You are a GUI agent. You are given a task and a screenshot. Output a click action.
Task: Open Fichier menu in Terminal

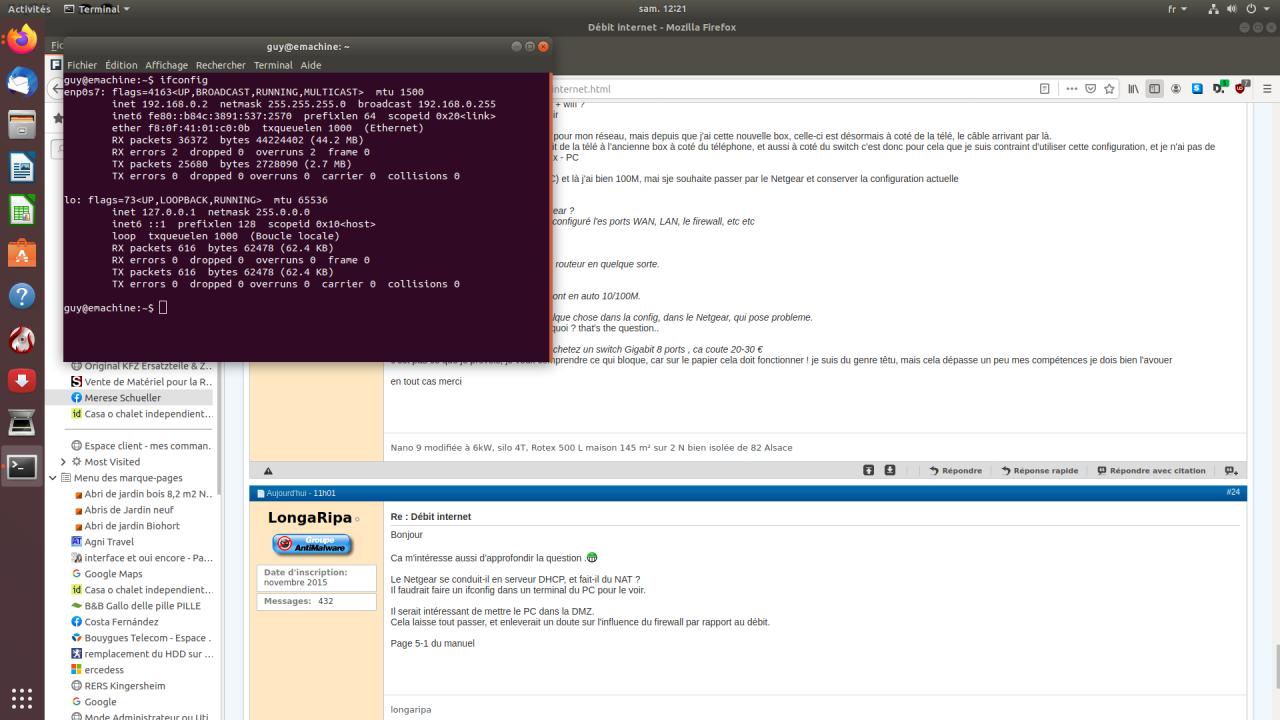[82, 65]
